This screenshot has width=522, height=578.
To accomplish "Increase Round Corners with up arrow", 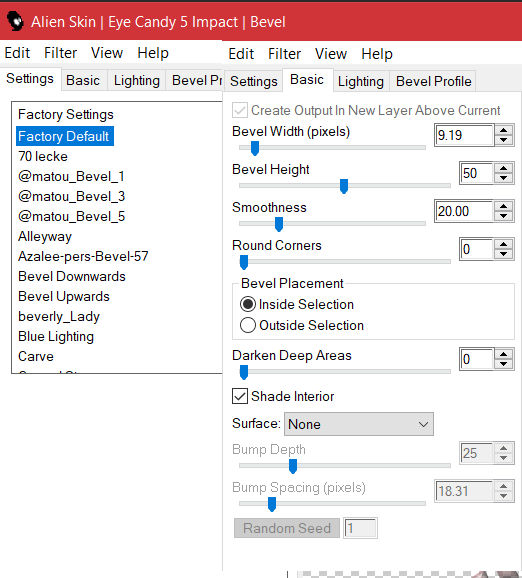I will (x=504, y=244).
